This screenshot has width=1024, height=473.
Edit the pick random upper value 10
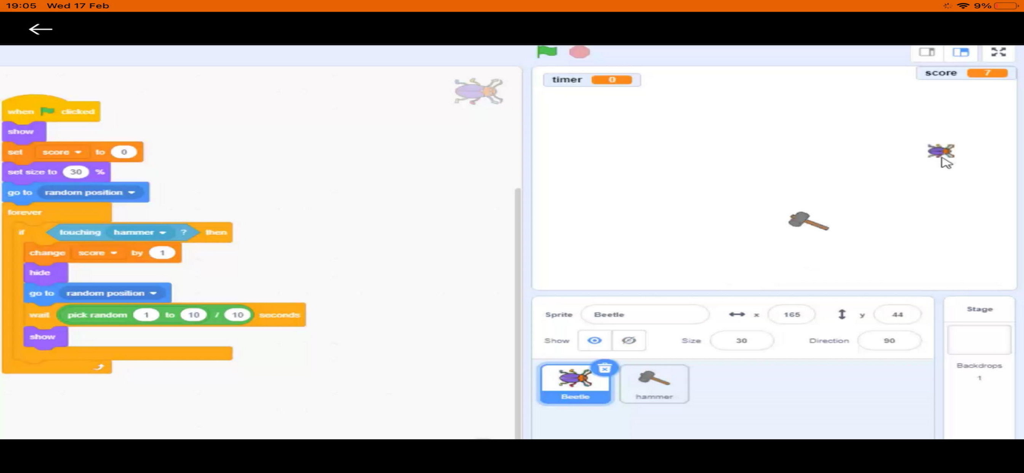(x=193, y=315)
